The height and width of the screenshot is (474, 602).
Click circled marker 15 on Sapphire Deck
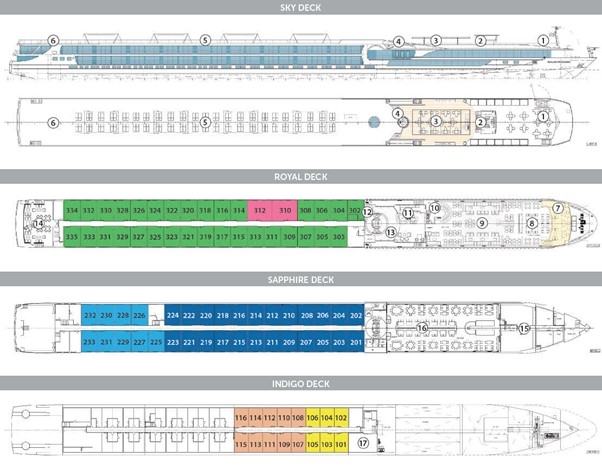coord(524,327)
